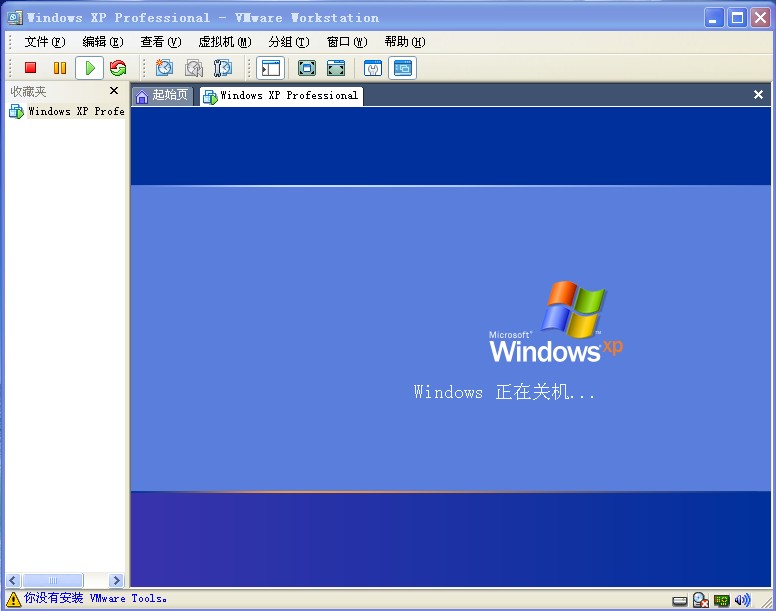Select Windows XP Professional in favorites list

point(68,112)
